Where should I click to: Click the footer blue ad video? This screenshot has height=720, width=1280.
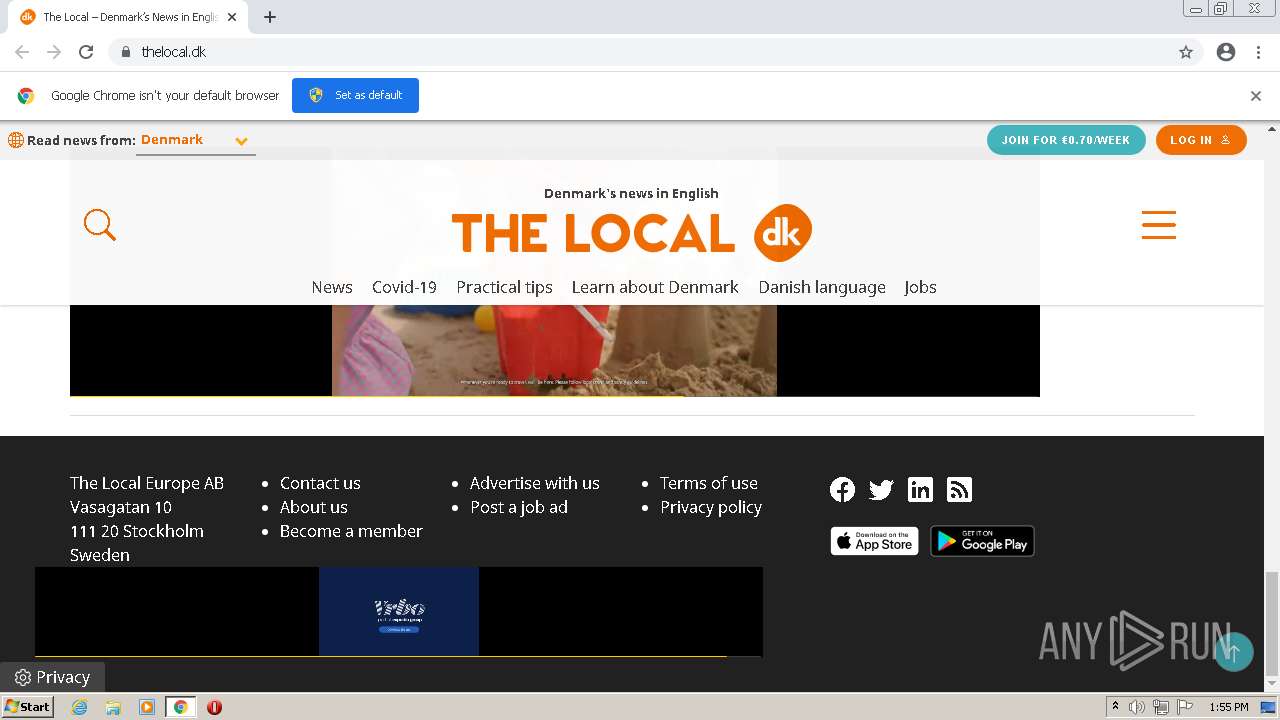click(399, 611)
